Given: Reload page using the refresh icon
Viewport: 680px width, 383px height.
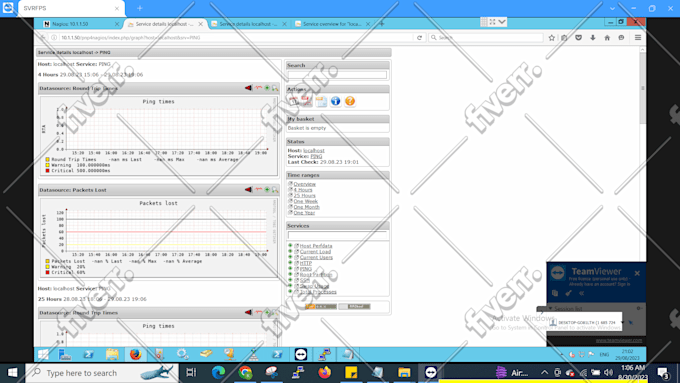Looking at the screenshot, I should click(x=419, y=38).
